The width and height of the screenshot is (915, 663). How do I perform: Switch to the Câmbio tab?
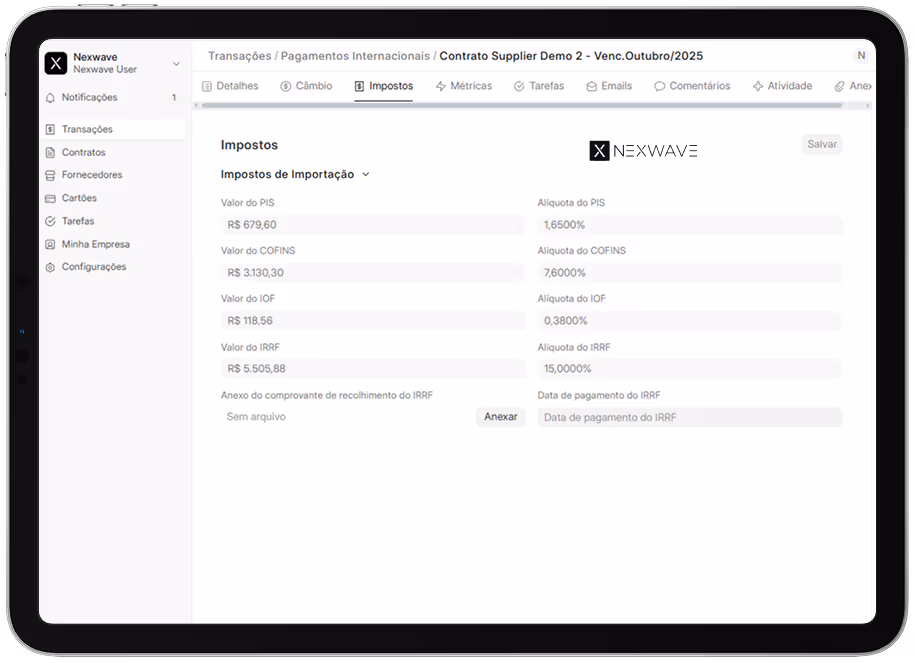click(306, 86)
